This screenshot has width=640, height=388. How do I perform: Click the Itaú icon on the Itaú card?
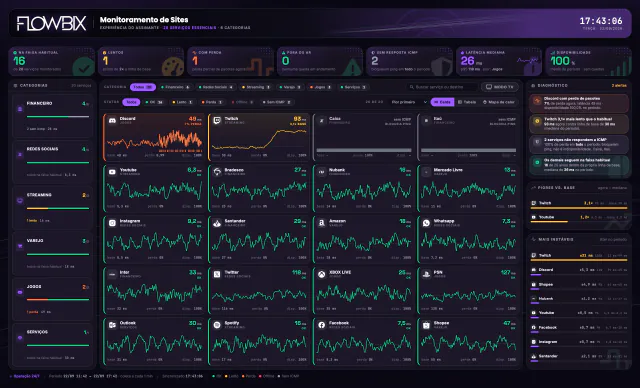(x=427, y=121)
